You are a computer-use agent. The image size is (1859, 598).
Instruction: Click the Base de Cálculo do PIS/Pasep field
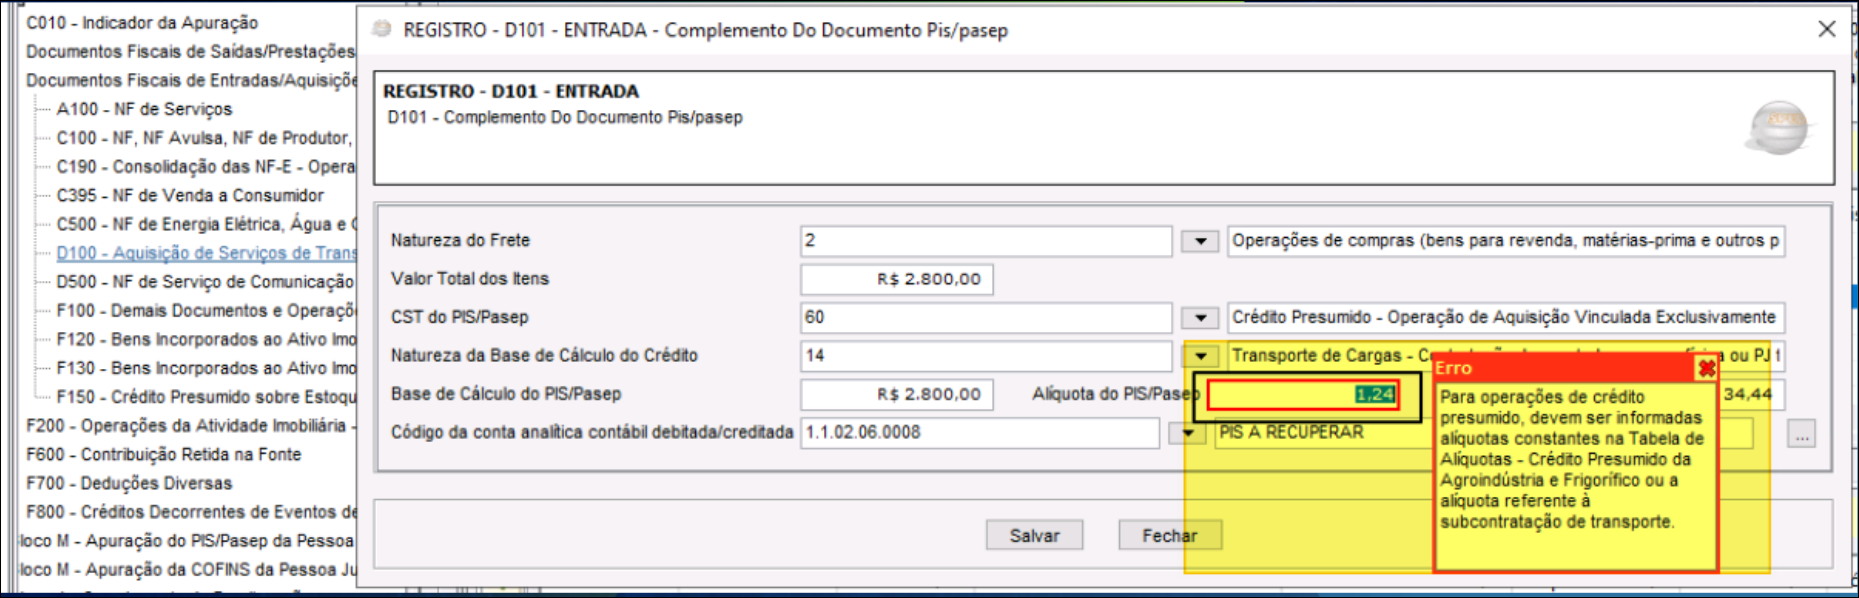point(897,394)
